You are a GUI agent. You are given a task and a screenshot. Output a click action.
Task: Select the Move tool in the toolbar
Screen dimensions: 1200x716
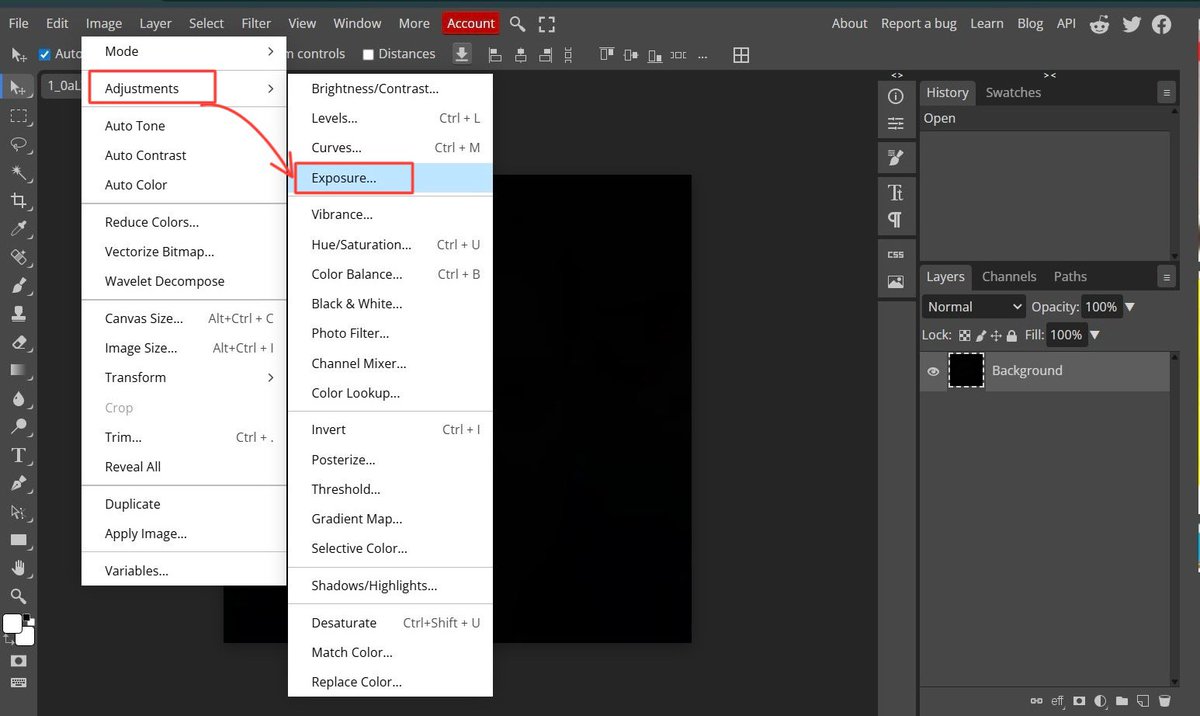(x=18, y=88)
